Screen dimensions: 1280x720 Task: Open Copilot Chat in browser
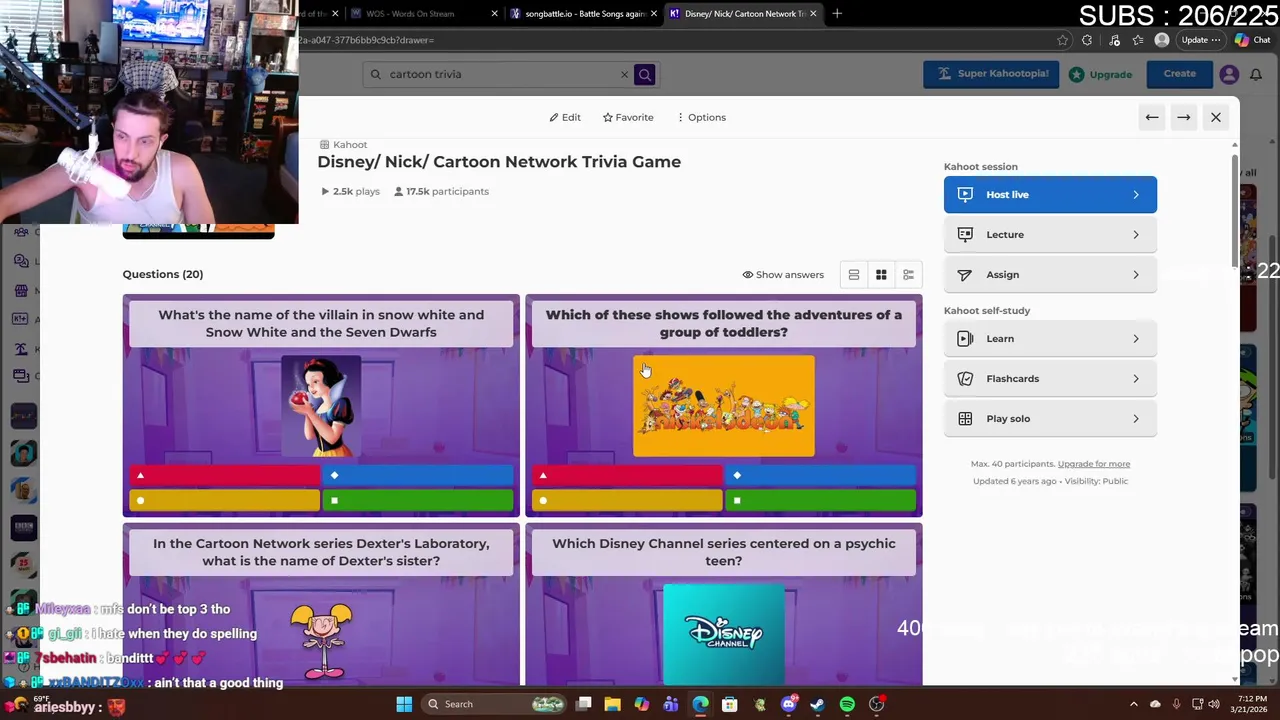tap(1255, 40)
